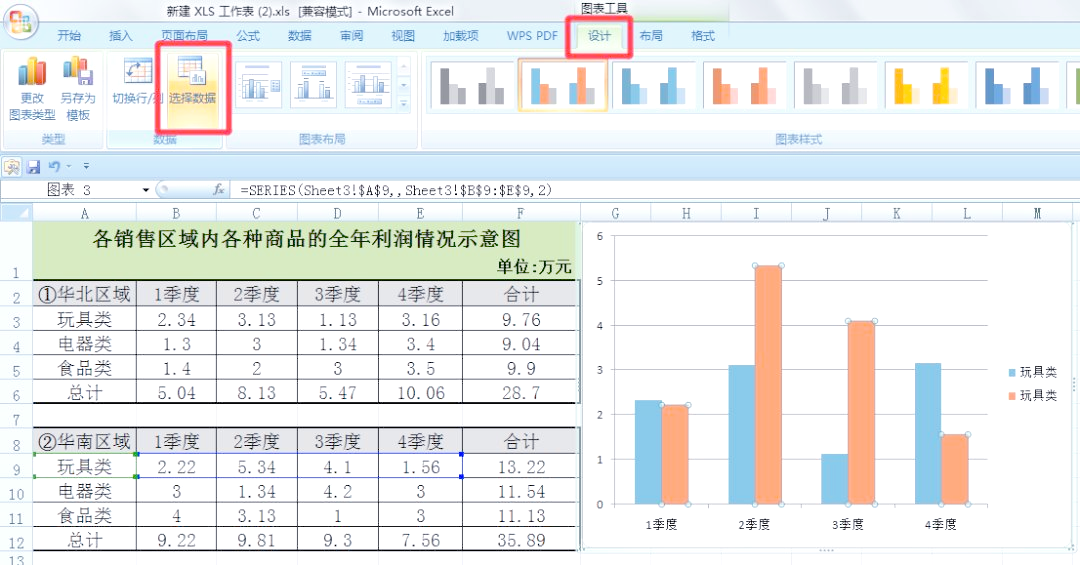
Task: Open the 数据 ribbon tab
Action: [300, 35]
